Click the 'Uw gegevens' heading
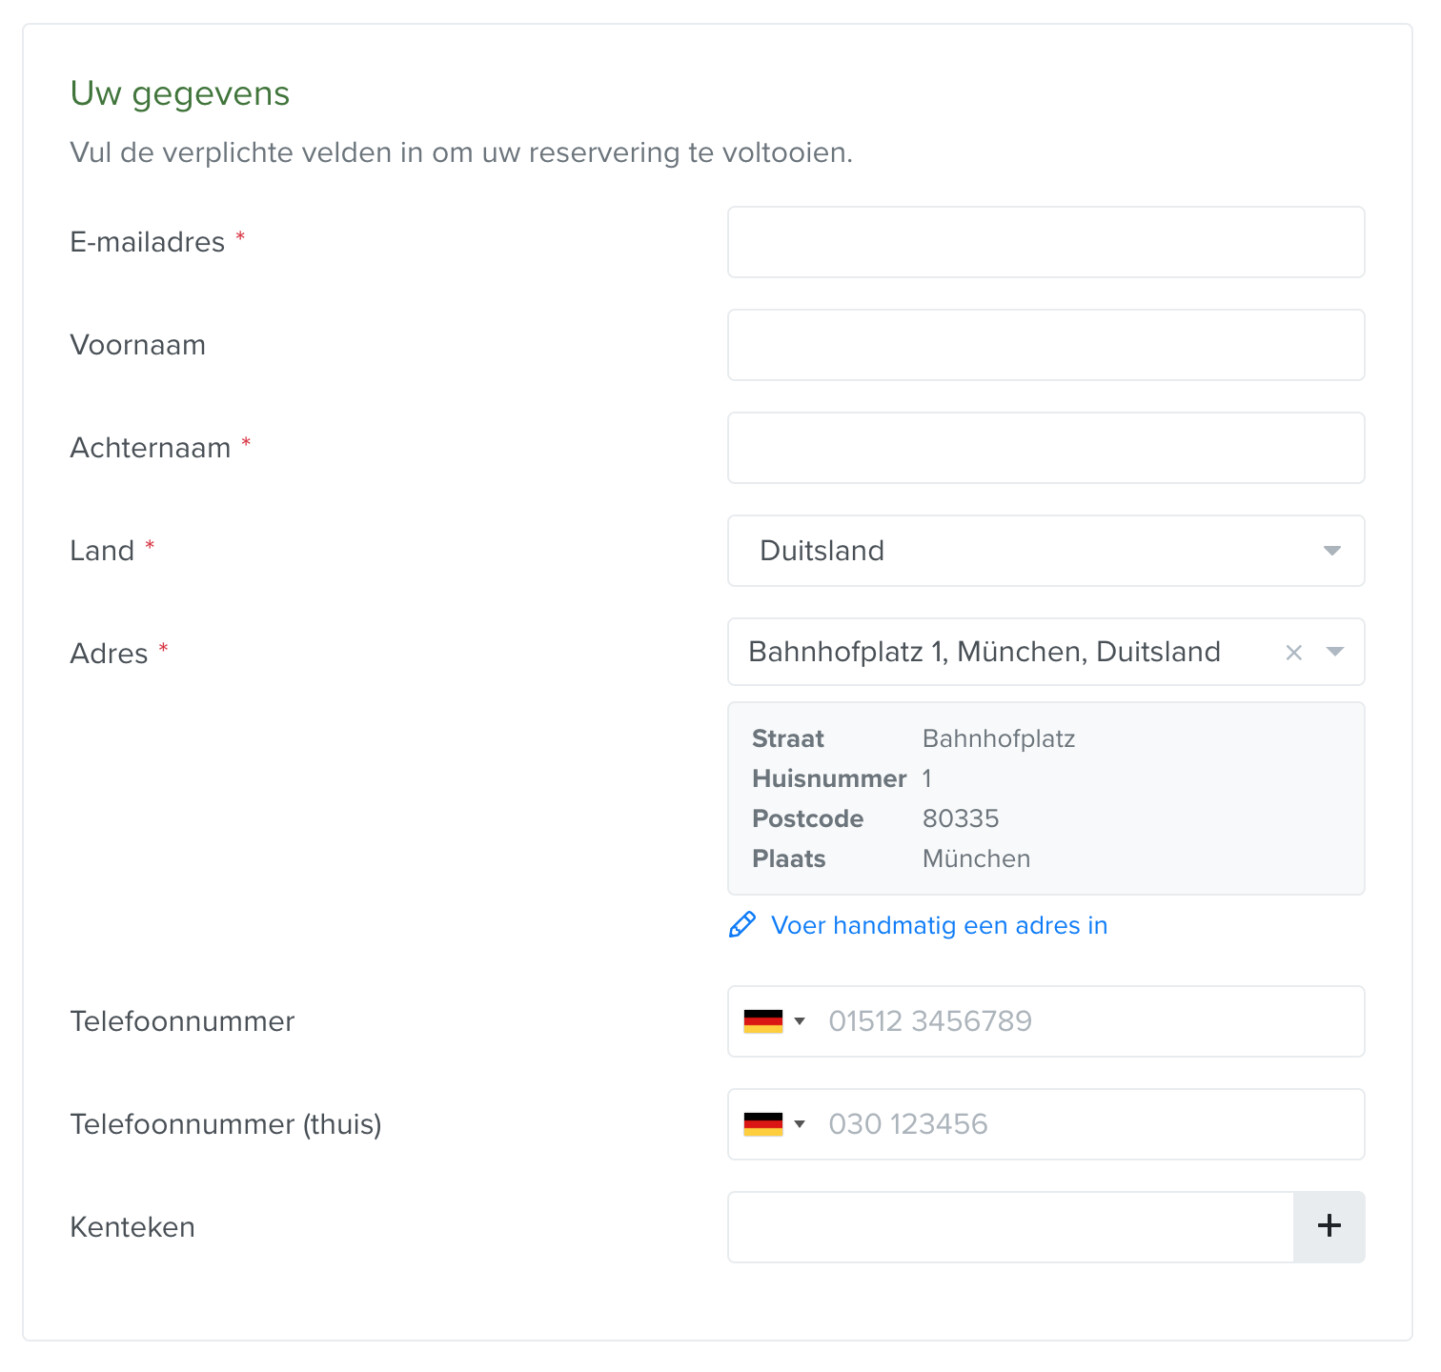Image resolution: width=1441 pixels, height=1372 pixels. tap(180, 93)
